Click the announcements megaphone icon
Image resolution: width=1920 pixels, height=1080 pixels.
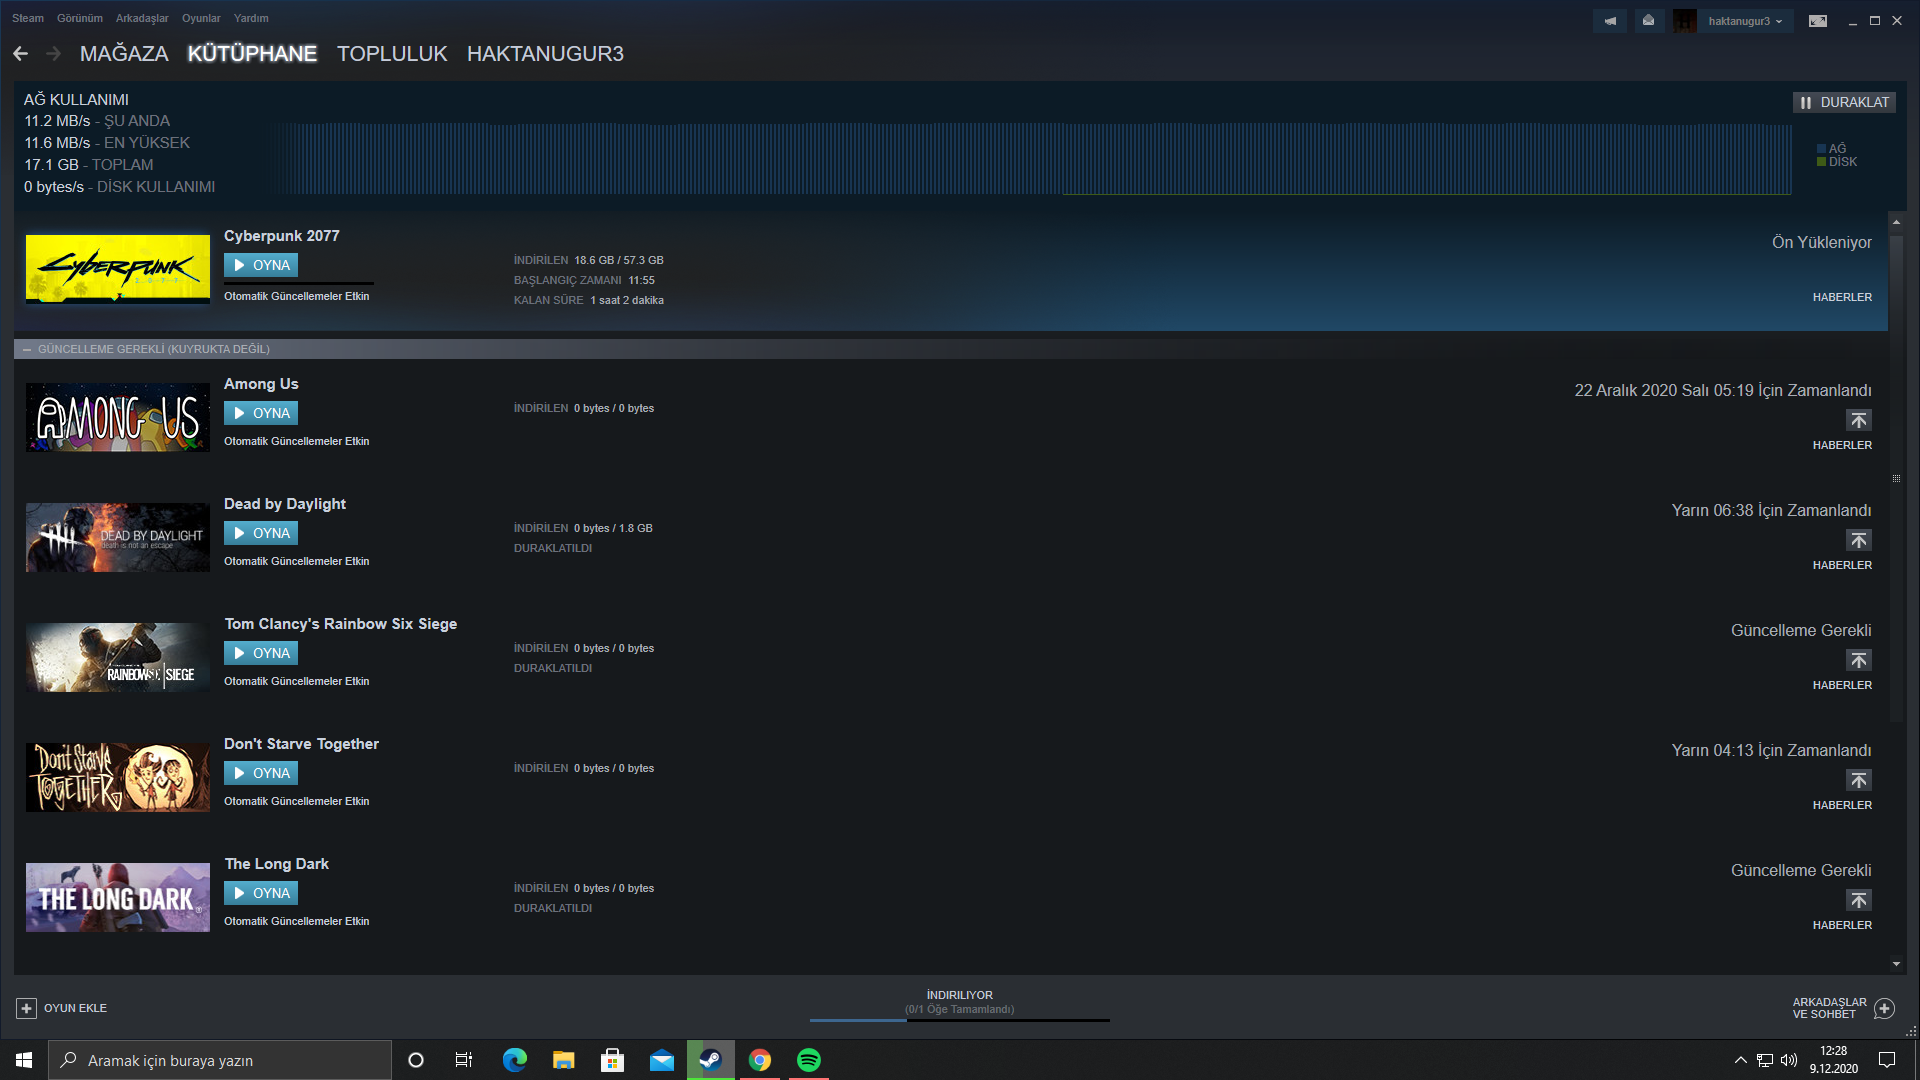1609,21
